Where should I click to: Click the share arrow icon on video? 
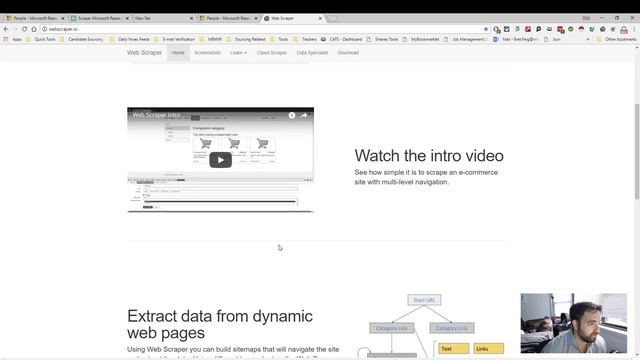(304, 116)
